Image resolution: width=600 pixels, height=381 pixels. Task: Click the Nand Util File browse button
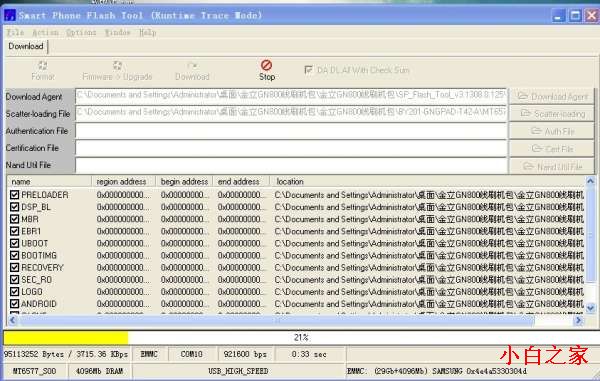click(x=552, y=166)
